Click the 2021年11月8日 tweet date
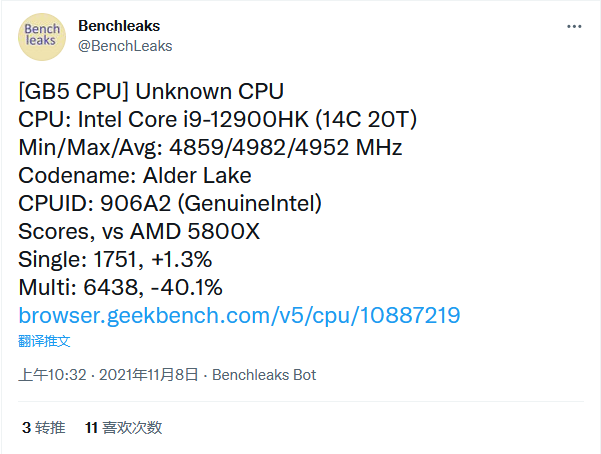This screenshot has height=454, width=601. click(x=147, y=375)
